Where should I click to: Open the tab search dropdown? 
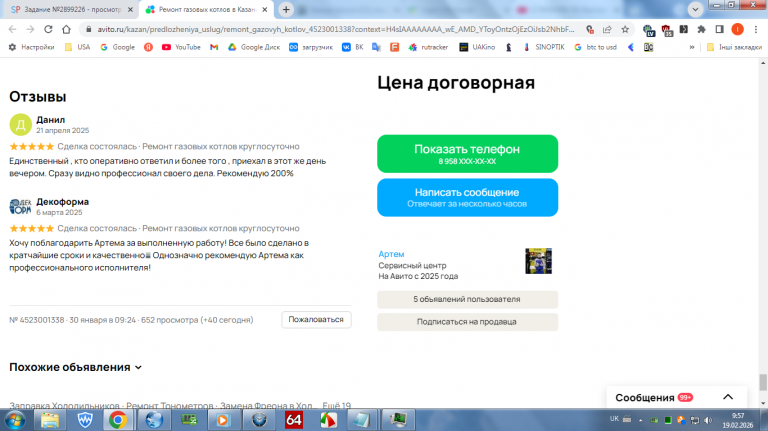[x=695, y=9]
